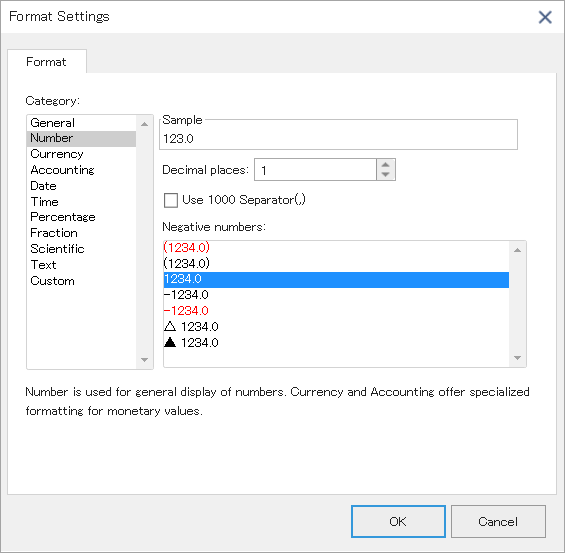Switch to the Format tab
The image size is (565, 553).
[x=46, y=62]
